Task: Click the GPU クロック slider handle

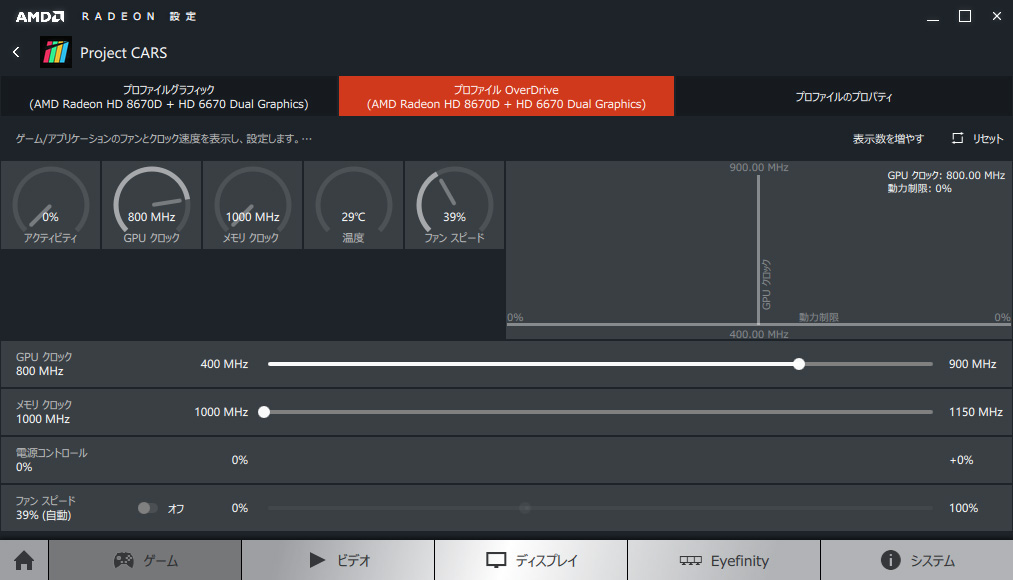Action: point(799,364)
